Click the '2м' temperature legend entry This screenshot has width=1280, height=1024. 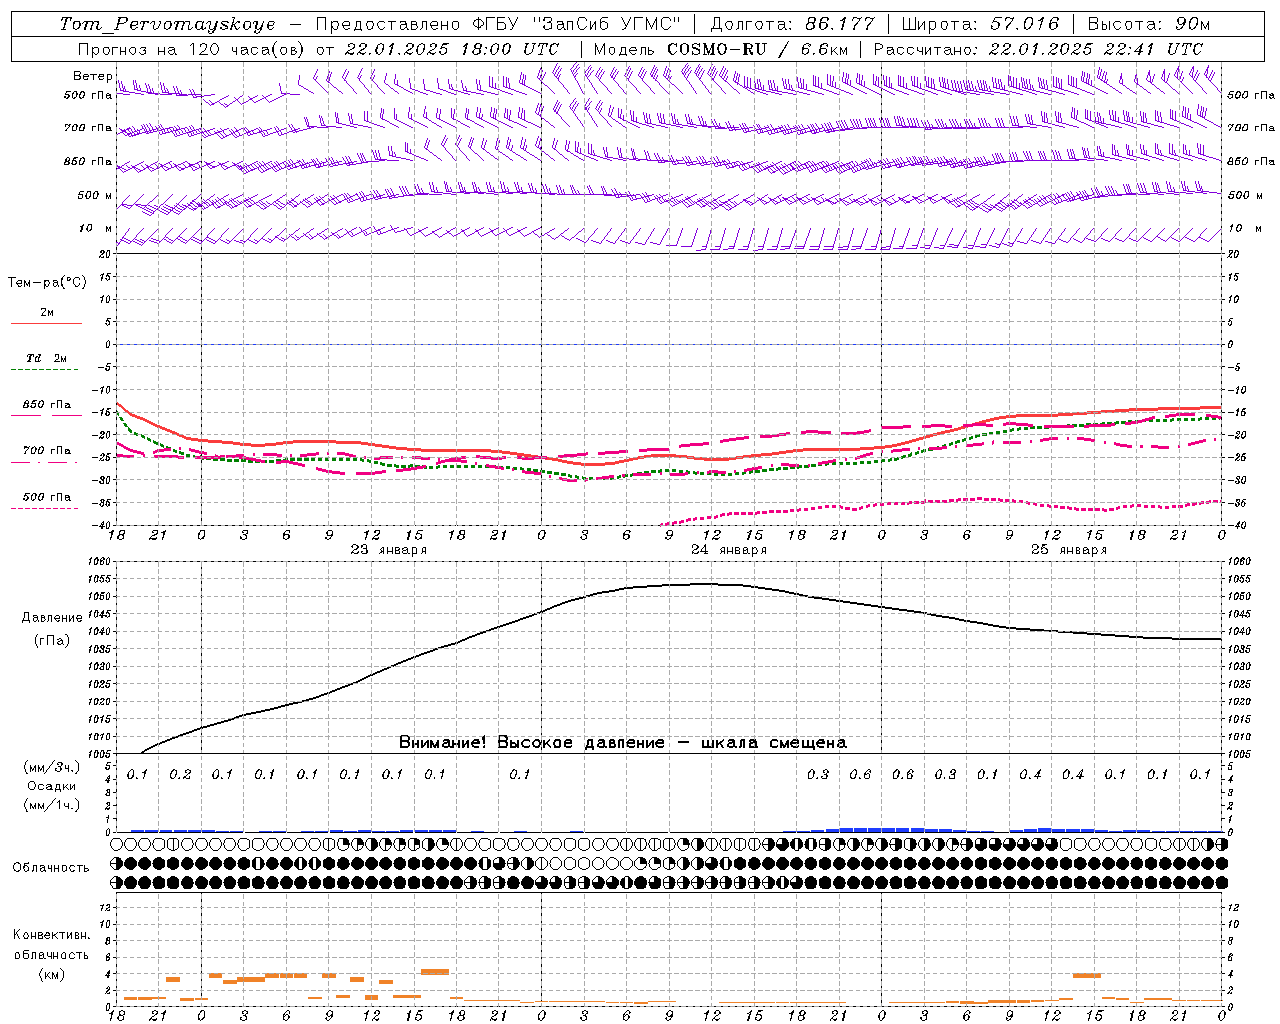[47, 313]
